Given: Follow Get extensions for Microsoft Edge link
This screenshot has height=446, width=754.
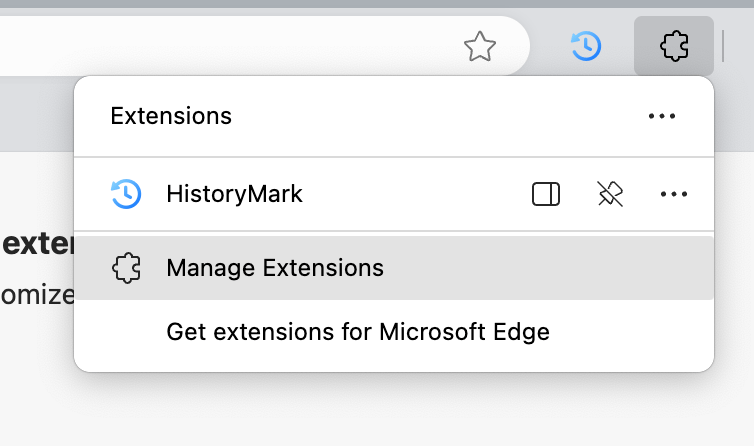Looking at the screenshot, I should (x=358, y=331).
